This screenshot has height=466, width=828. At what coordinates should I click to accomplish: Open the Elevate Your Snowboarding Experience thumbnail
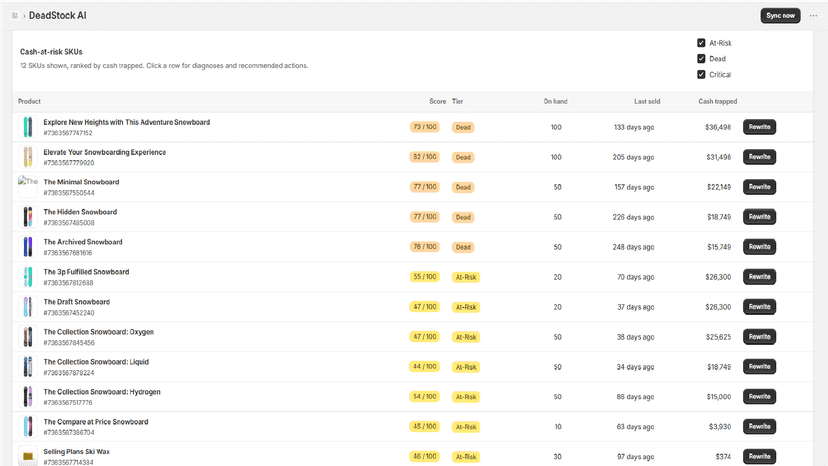coord(27,157)
